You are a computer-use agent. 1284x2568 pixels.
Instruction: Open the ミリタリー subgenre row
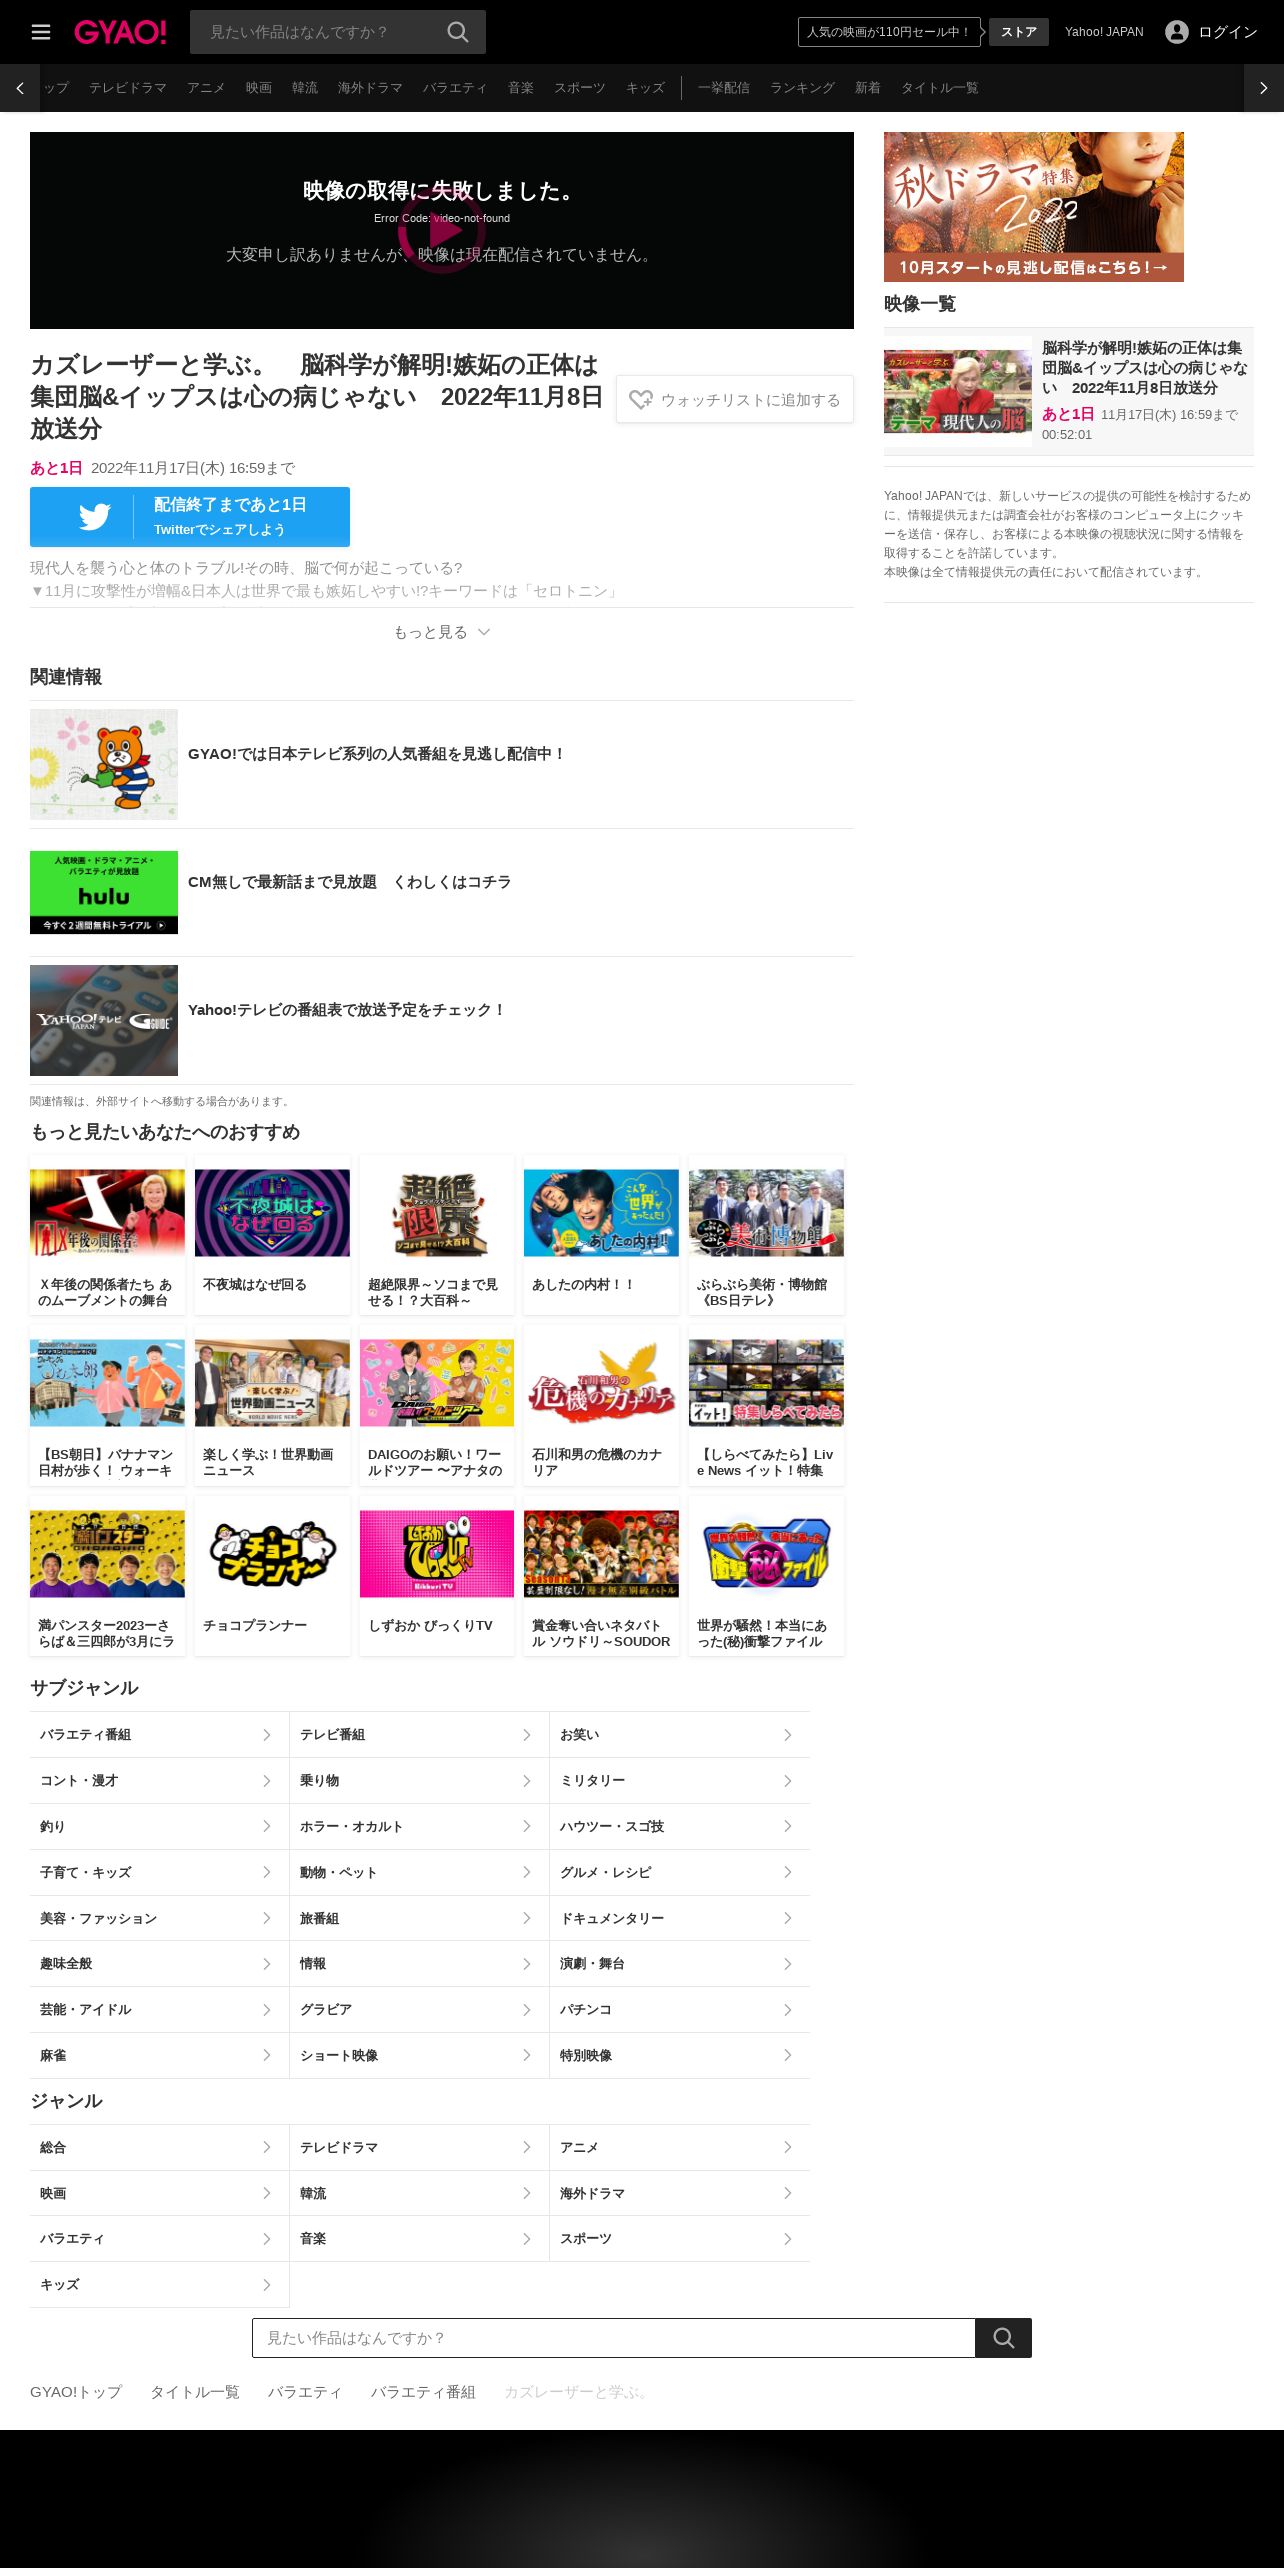click(680, 1781)
